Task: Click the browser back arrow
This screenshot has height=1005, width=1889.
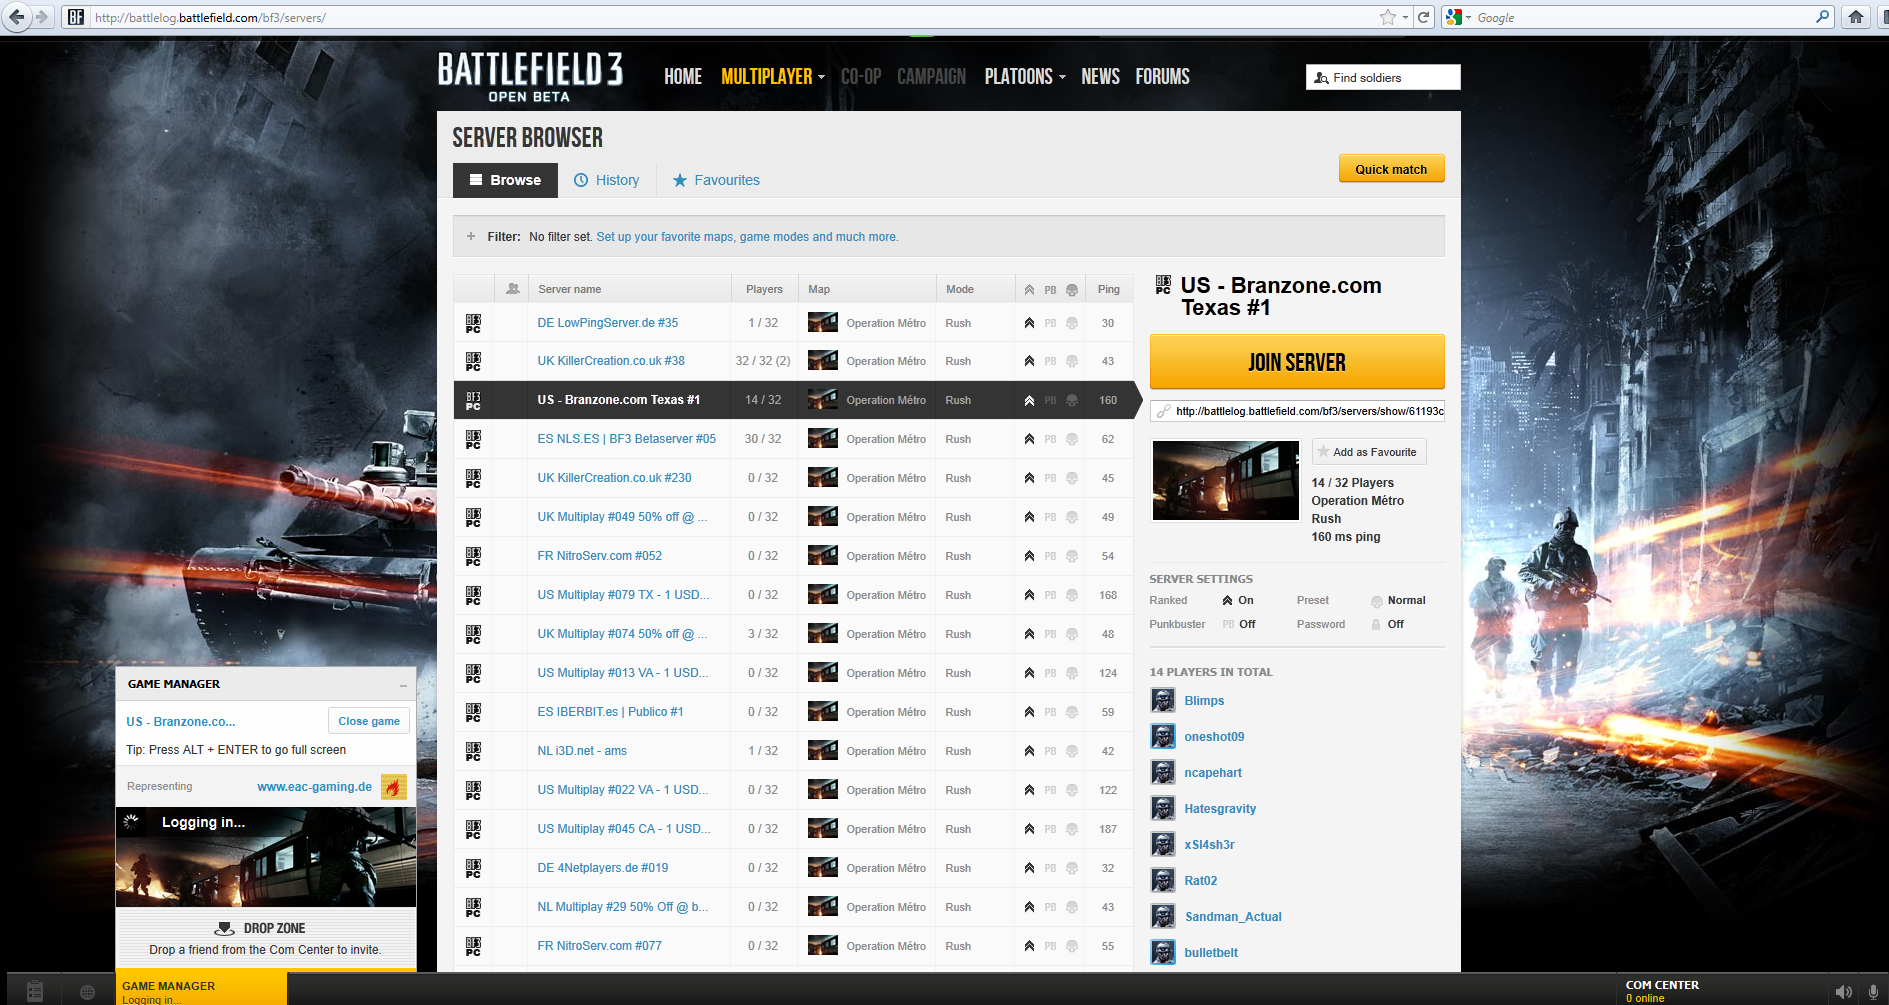Action: (x=16, y=17)
